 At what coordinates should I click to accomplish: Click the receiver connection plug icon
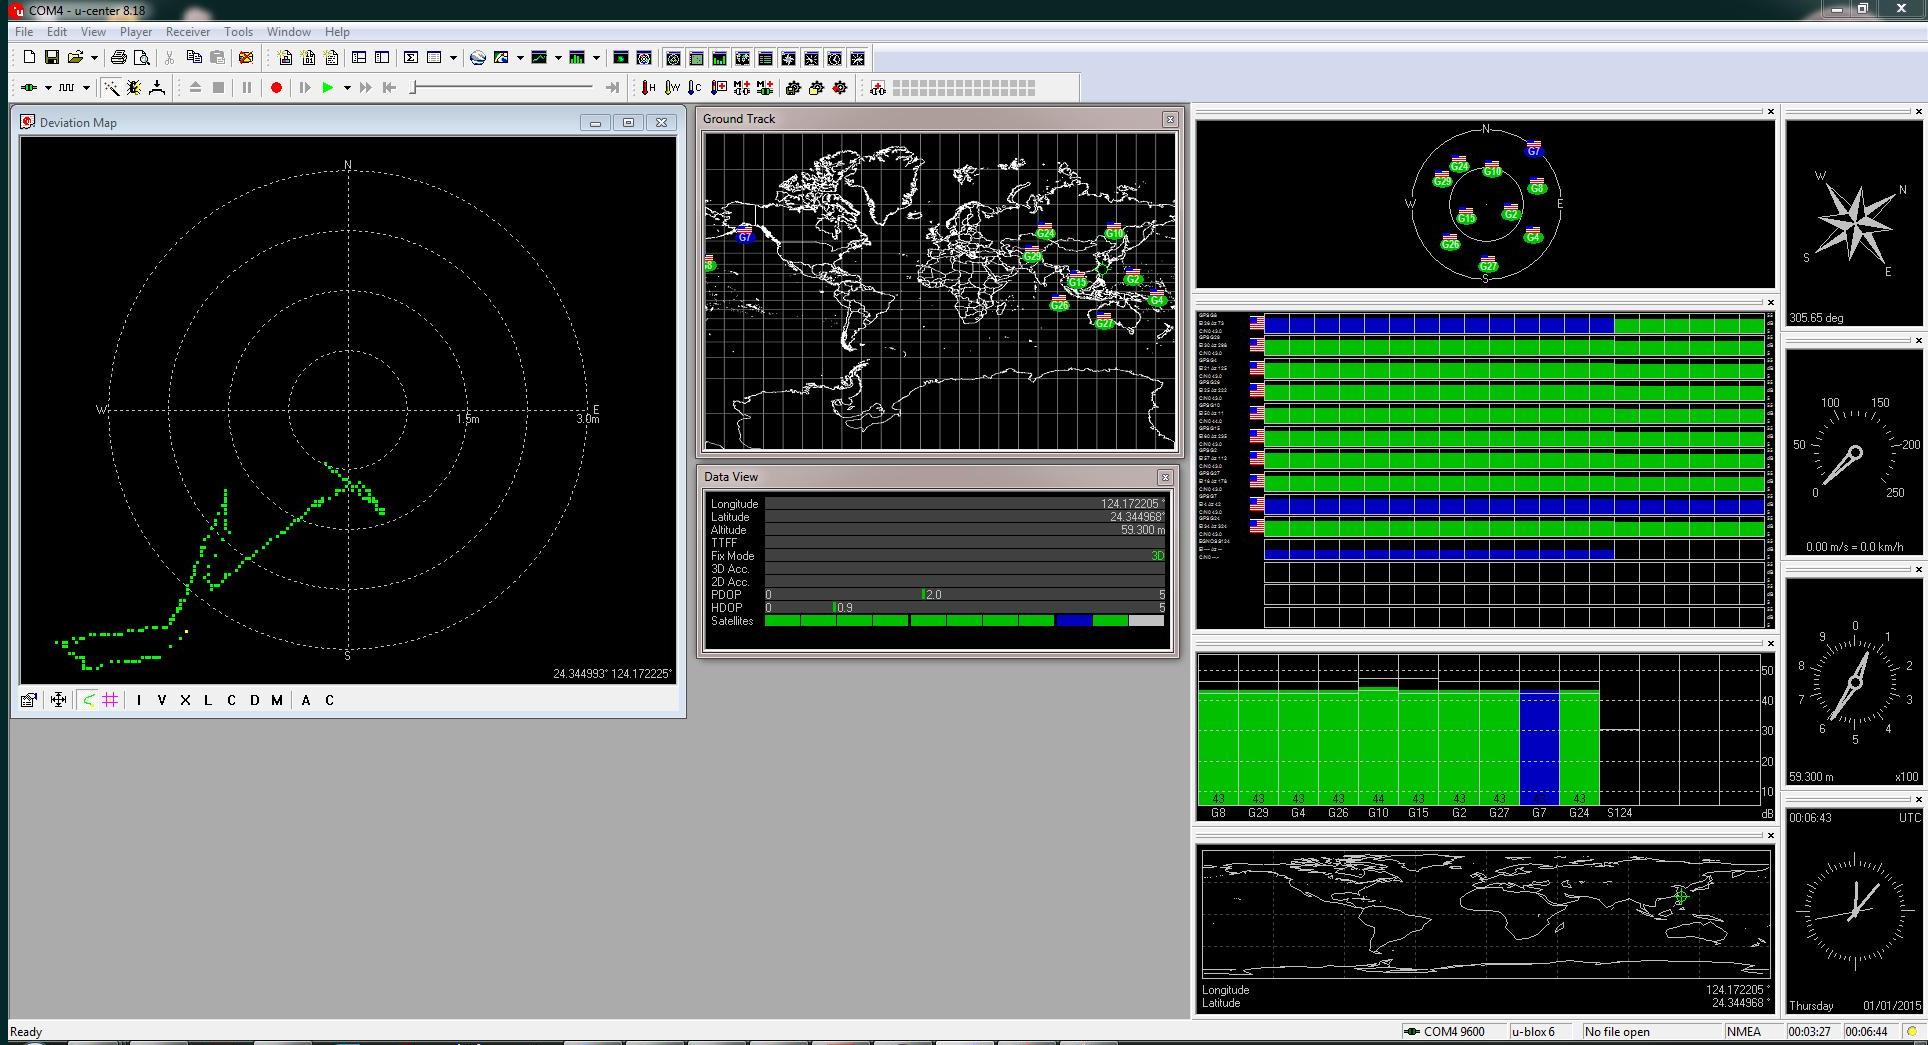point(29,88)
